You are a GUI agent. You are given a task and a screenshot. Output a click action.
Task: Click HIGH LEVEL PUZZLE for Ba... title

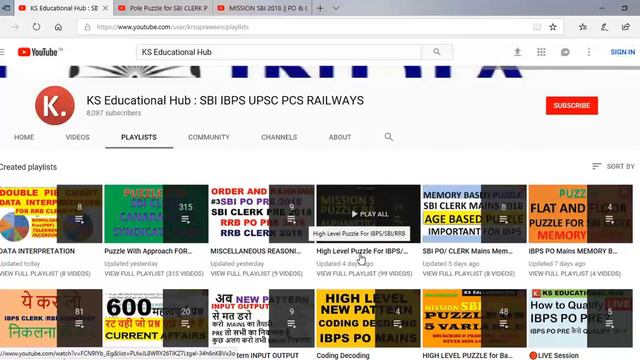coord(467,356)
